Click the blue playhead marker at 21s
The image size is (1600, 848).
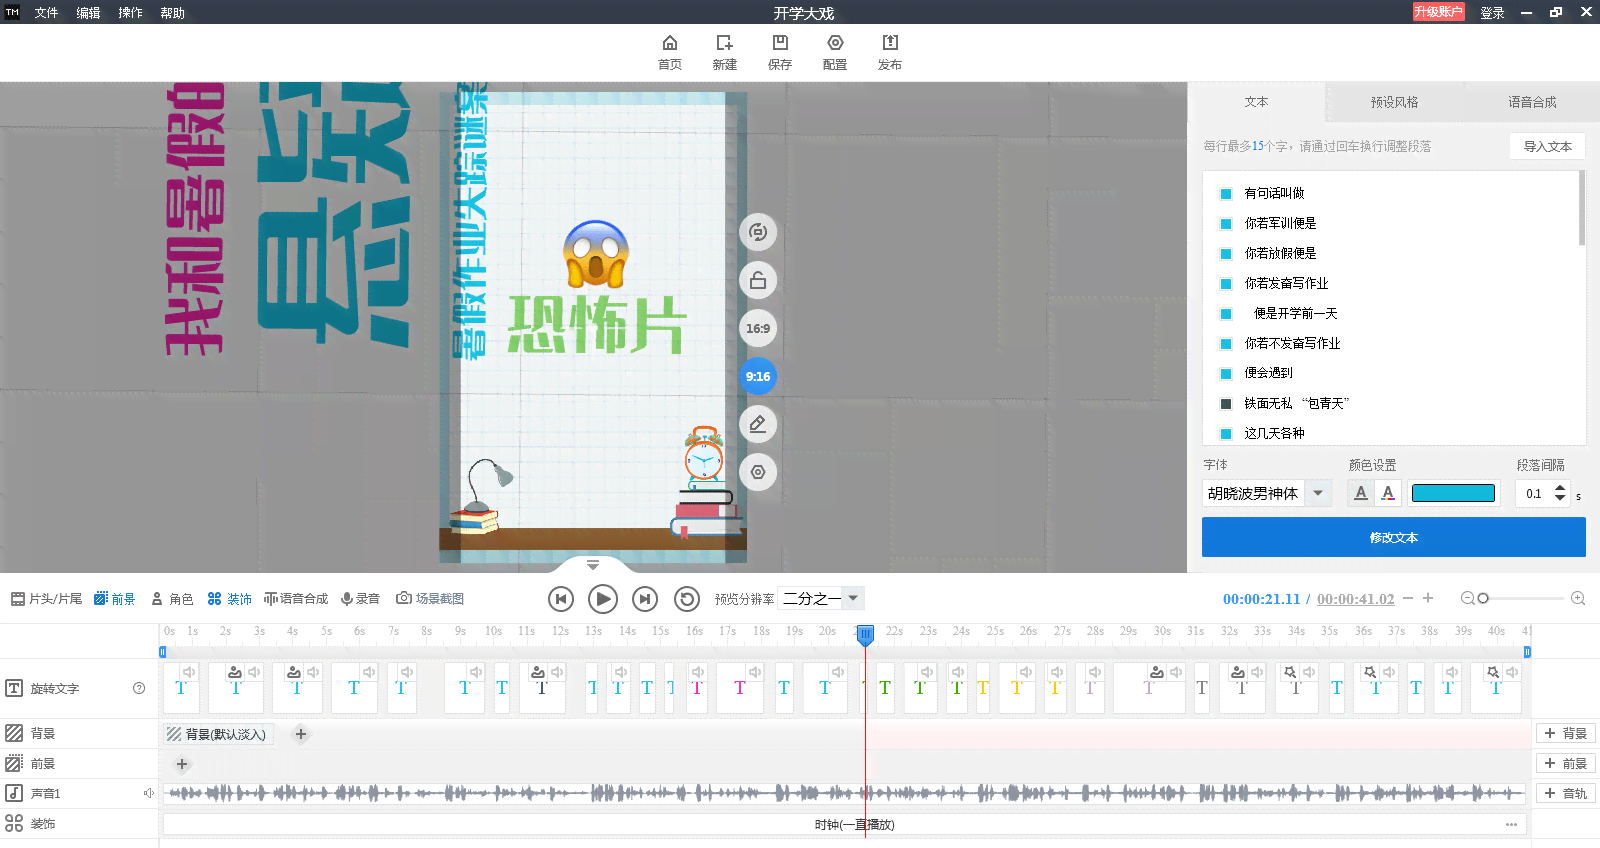click(865, 634)
